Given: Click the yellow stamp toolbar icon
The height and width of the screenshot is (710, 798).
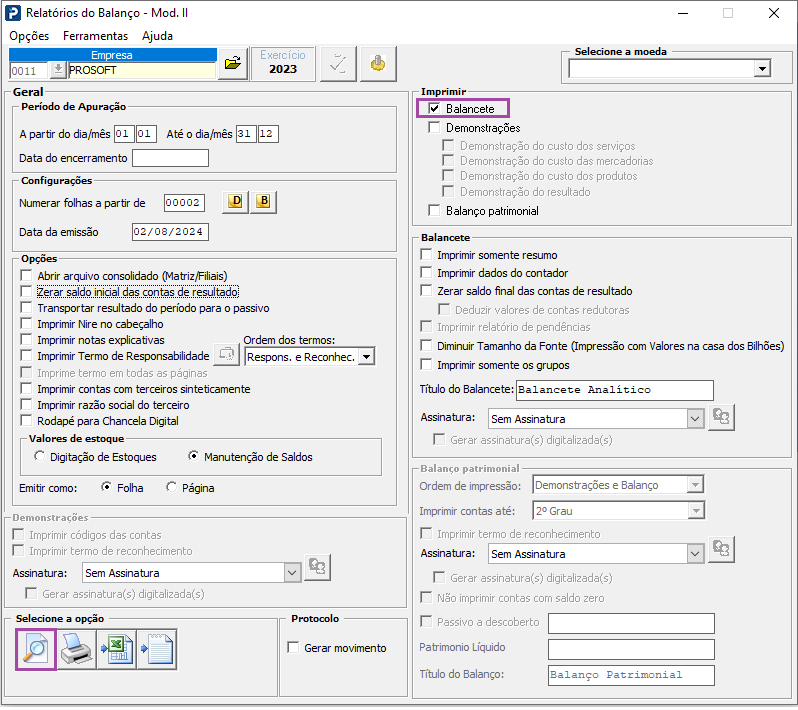Looking at the screenshot, I should [378, 63].
